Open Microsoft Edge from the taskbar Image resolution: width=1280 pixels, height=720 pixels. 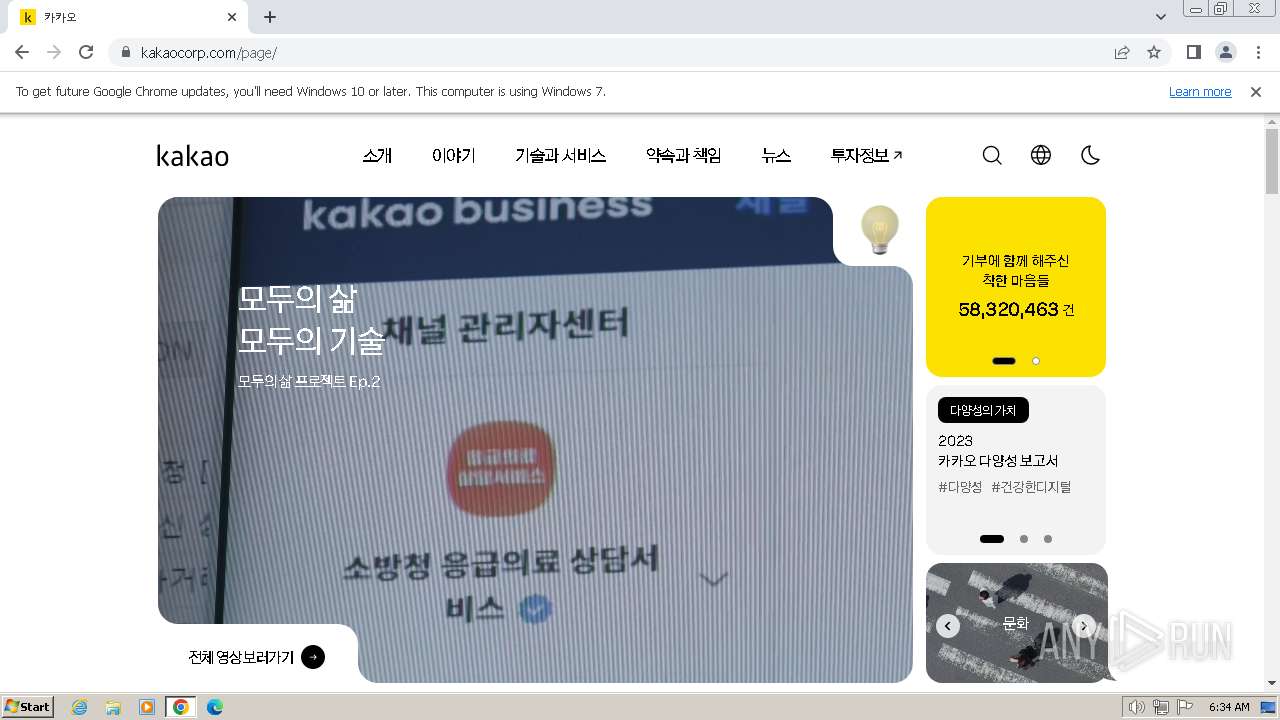[x=215, y=707]
